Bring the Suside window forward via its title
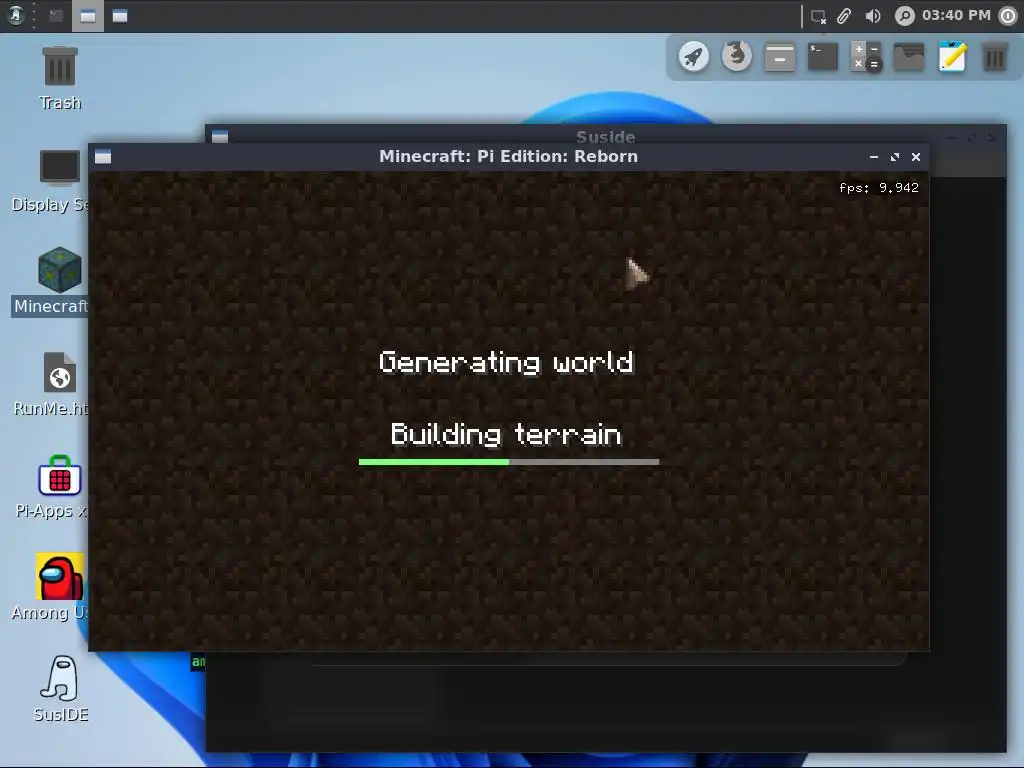The height and width of the screenshot is (768, 1024). pyautogui.click(x=605, y=136)
